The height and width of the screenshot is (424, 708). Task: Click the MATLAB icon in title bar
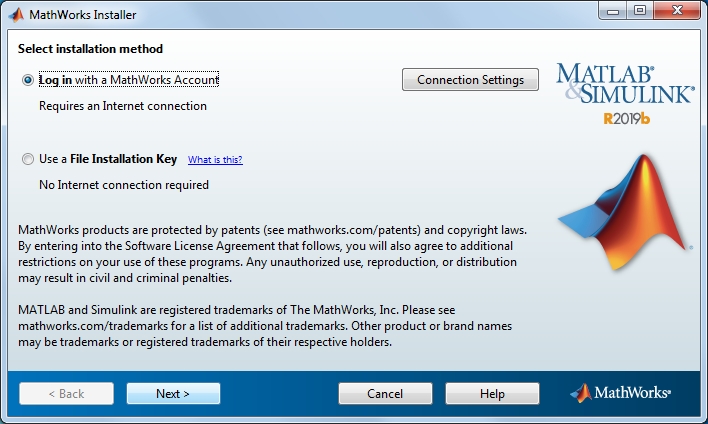pyautogui.click(x=16, y=15)
